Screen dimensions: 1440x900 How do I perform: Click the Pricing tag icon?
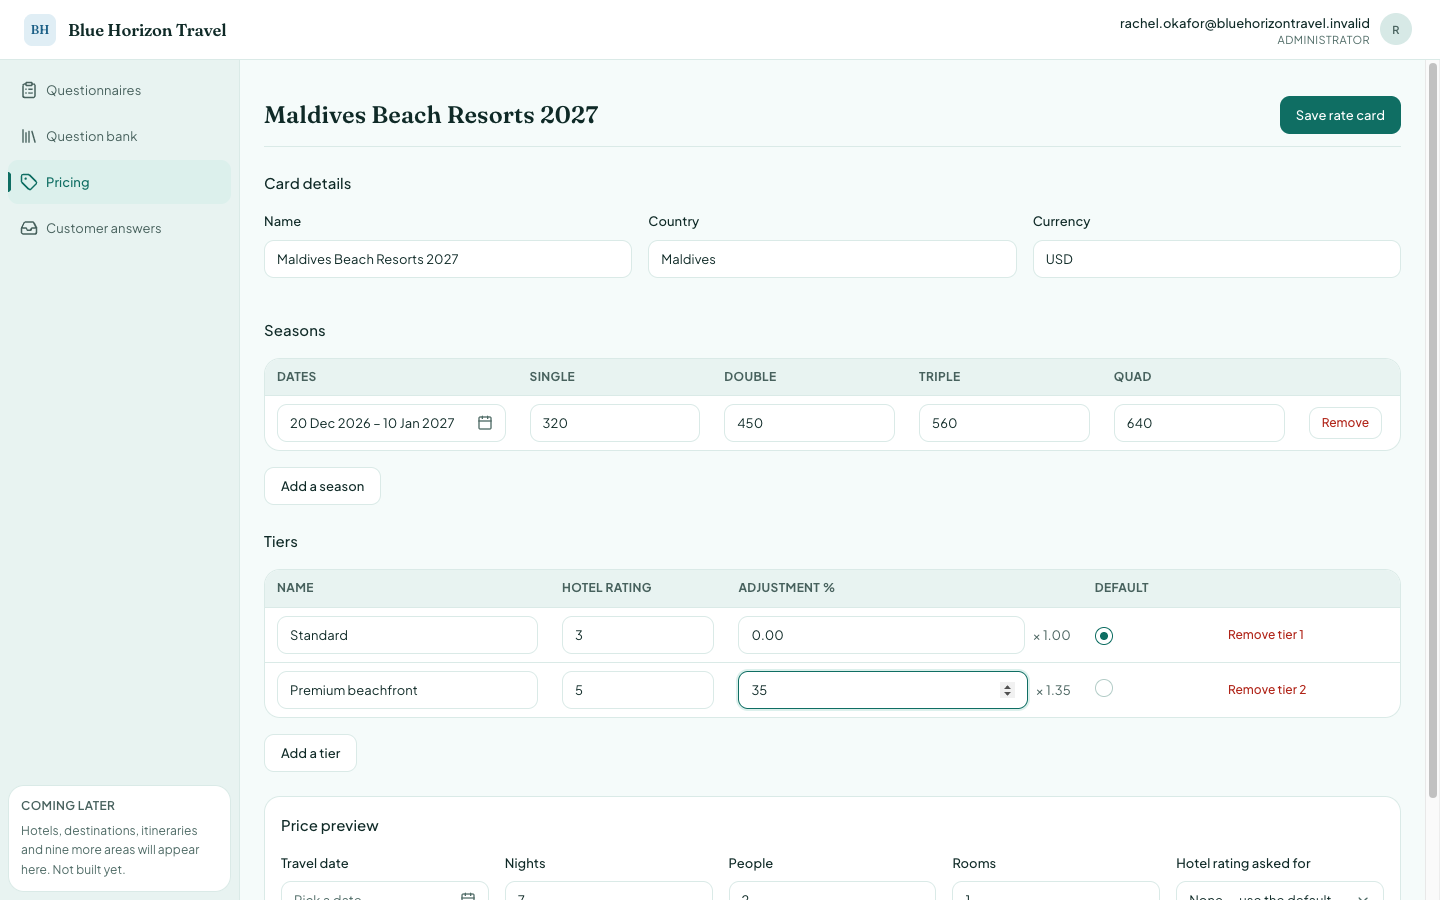[x=29, y=182]
